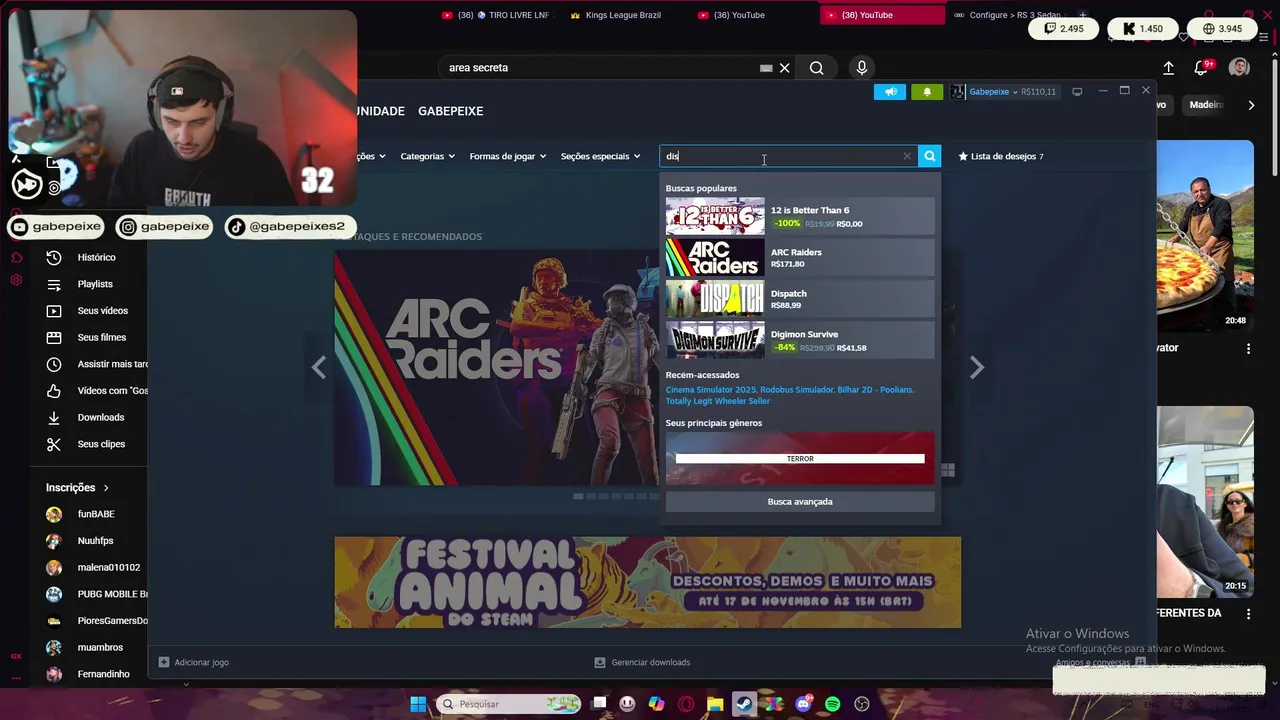
Task: Select ARC Raiders search suggestion
Action: pos(800,258)
